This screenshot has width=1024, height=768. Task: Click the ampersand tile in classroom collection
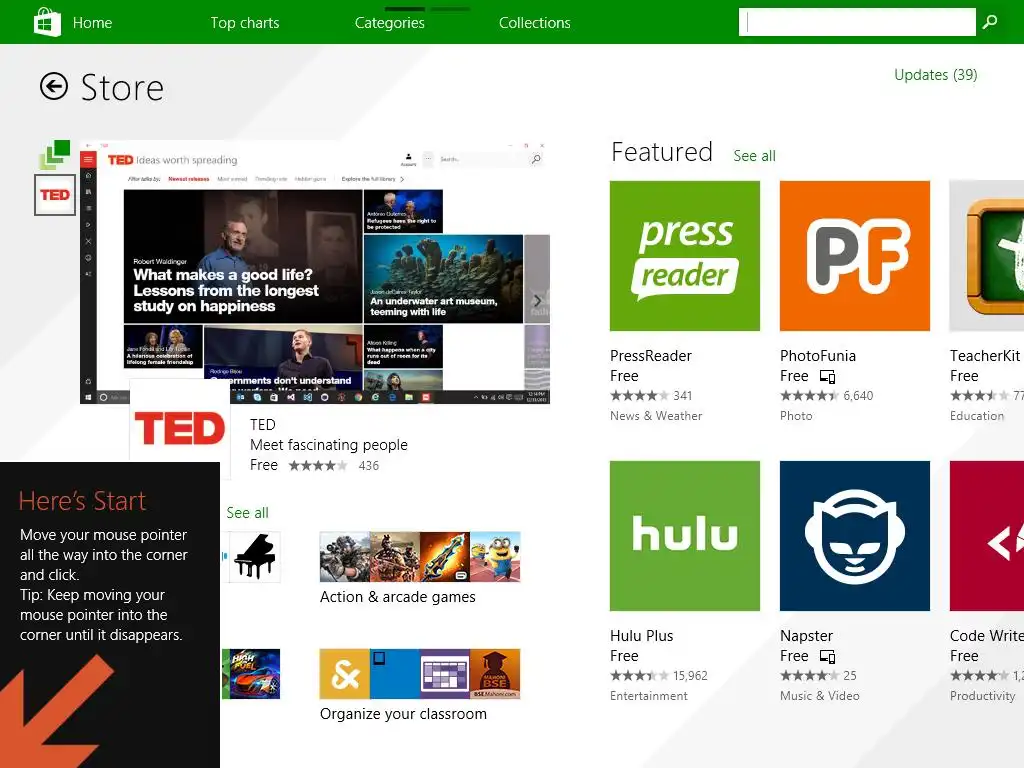(345, 674)
